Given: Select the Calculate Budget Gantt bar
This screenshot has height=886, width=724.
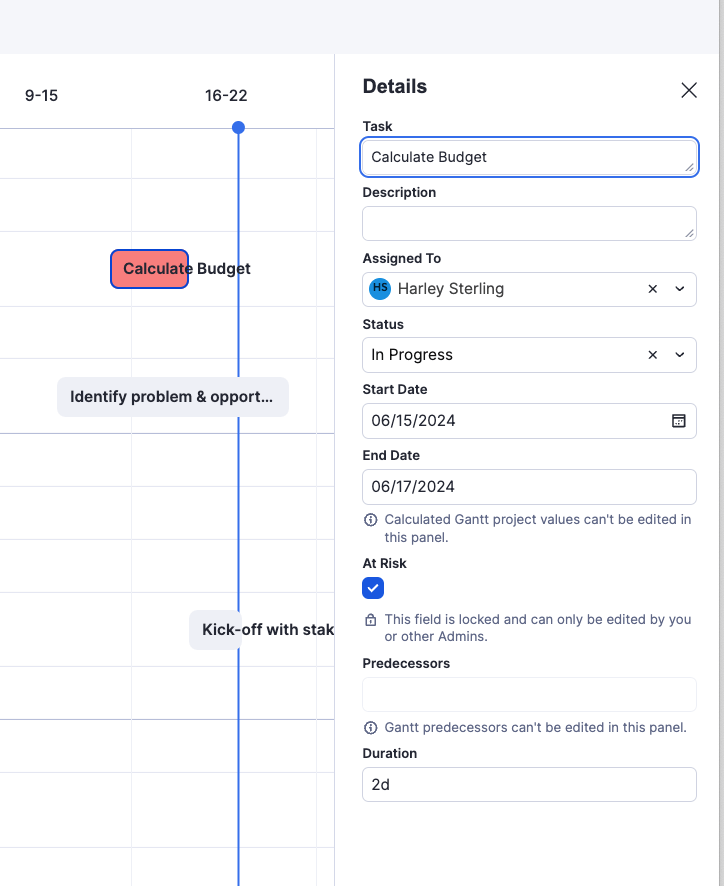Looking at the screenshot, I should [149, 269].
